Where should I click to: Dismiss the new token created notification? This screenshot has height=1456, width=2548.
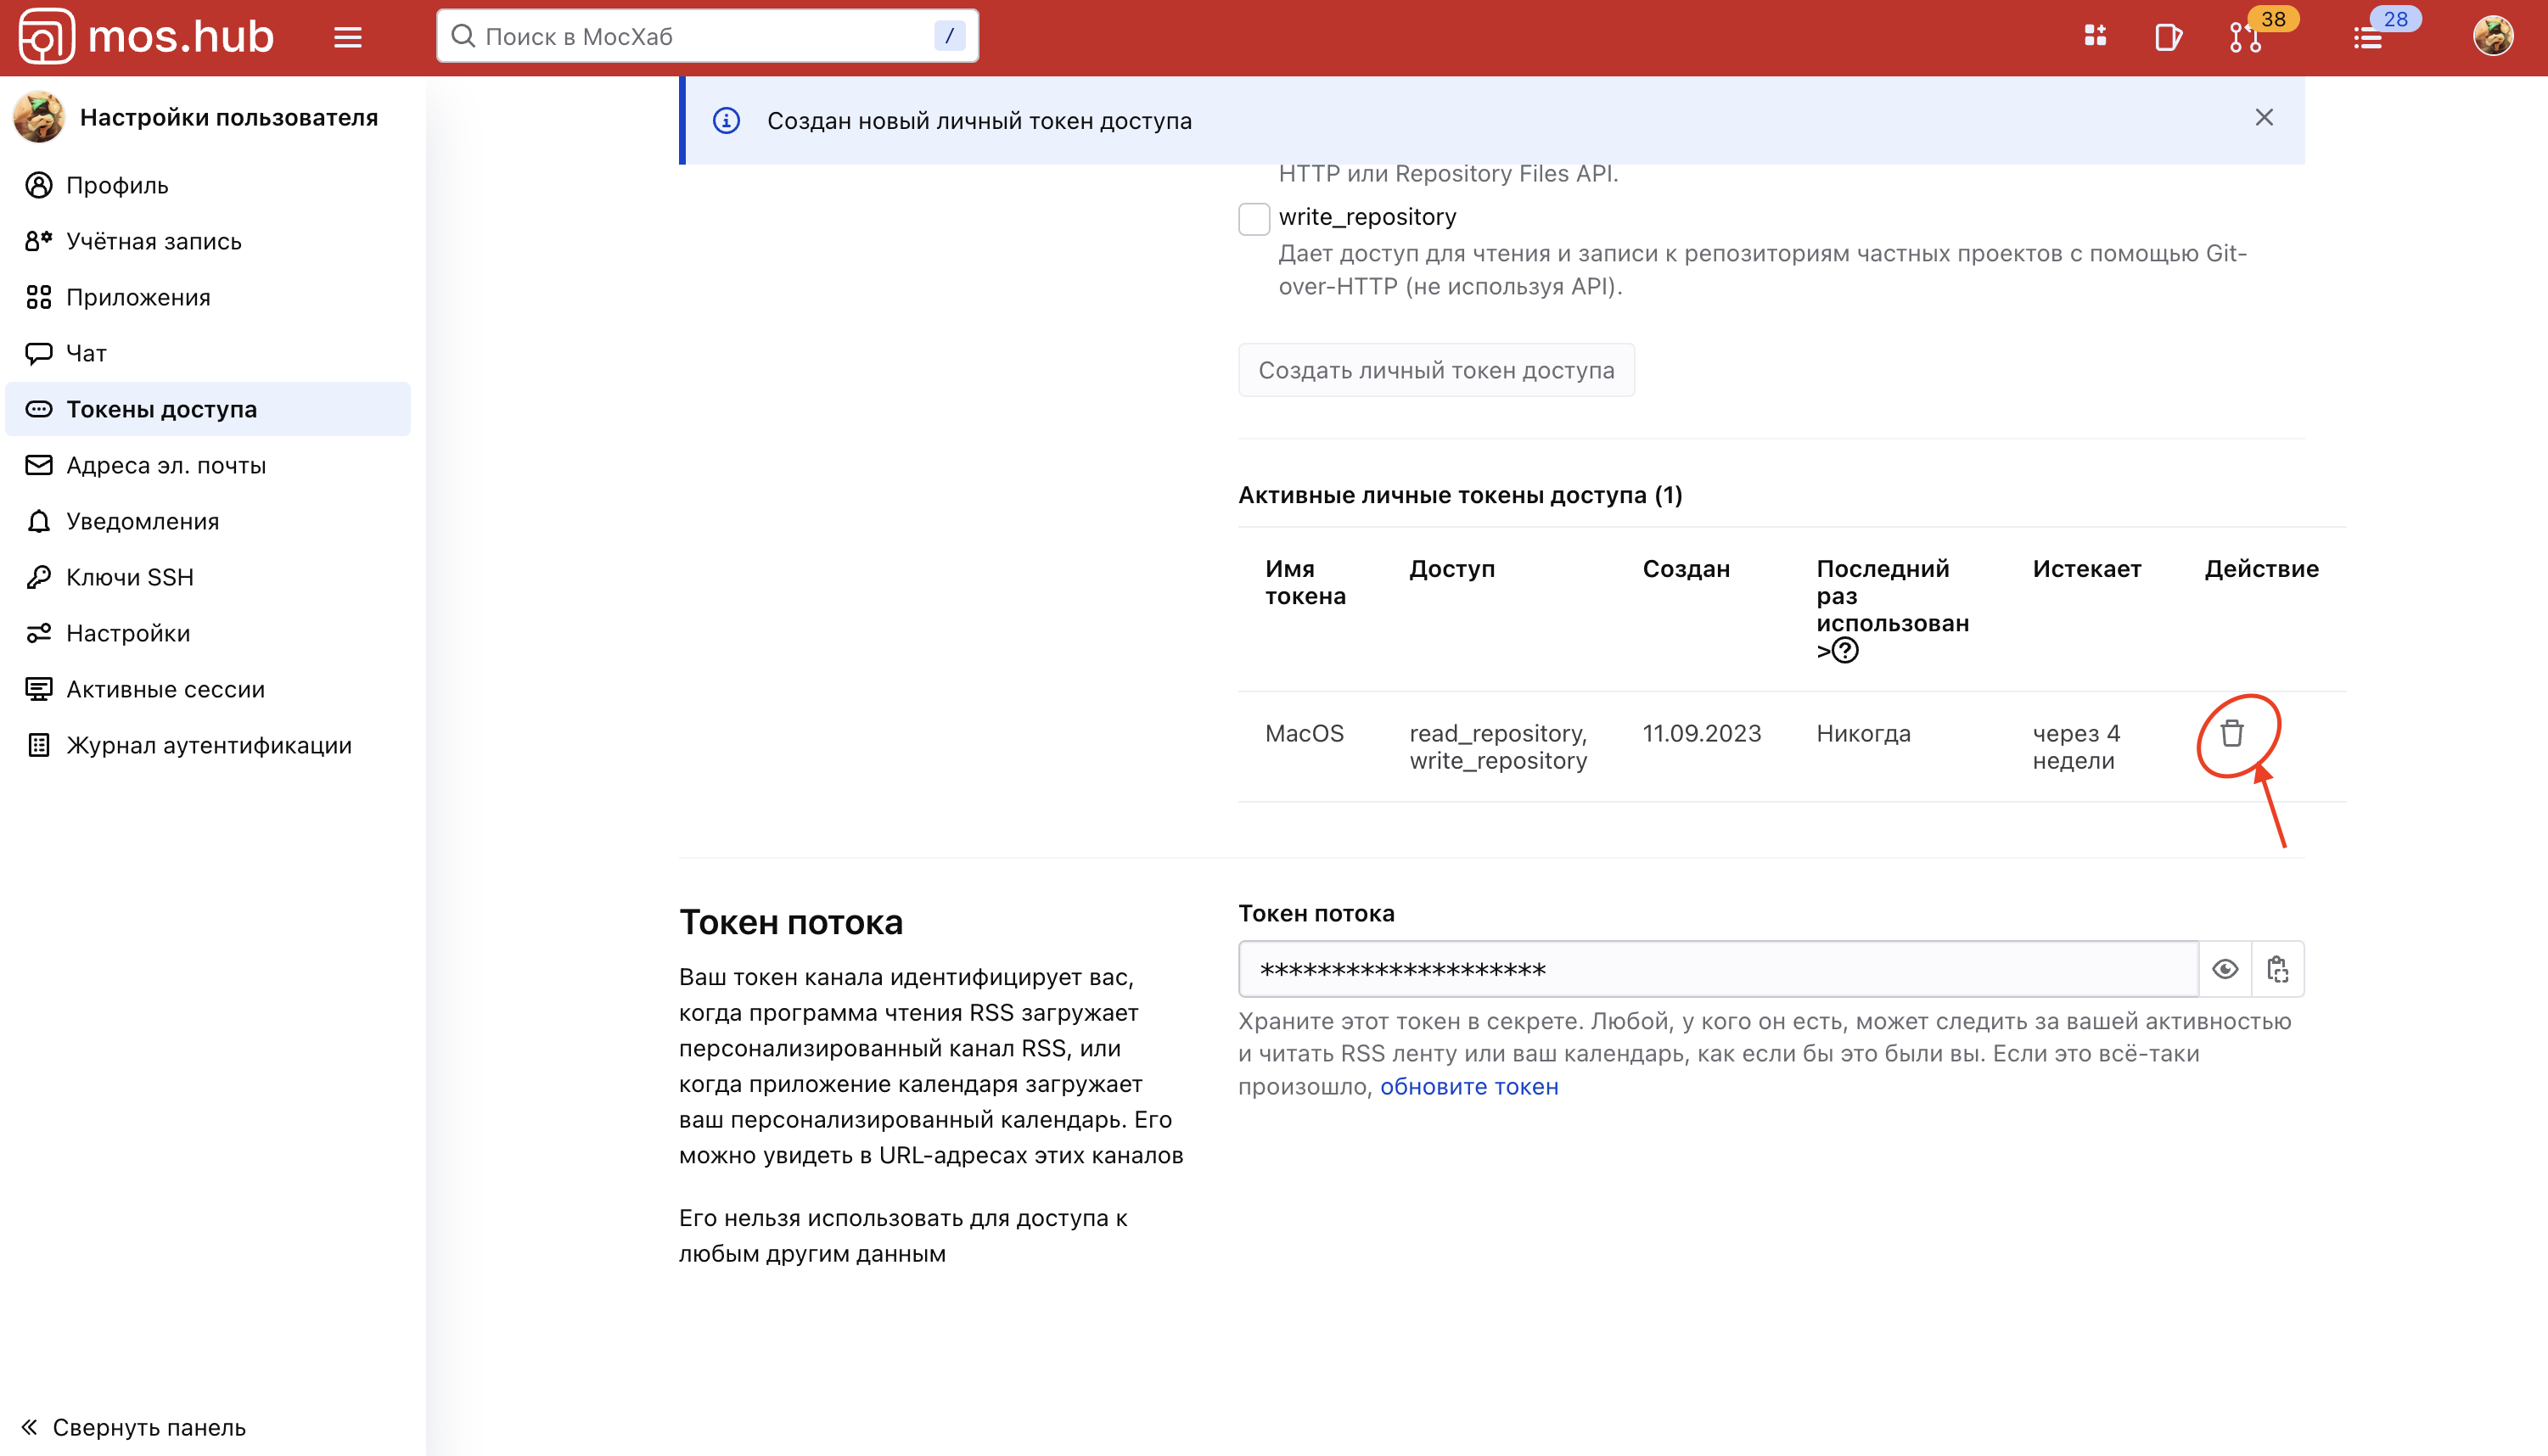tap(2264, 118)
